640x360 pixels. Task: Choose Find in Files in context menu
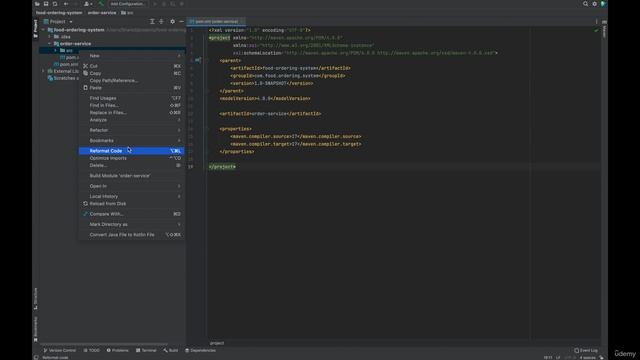tap(131, 105)
